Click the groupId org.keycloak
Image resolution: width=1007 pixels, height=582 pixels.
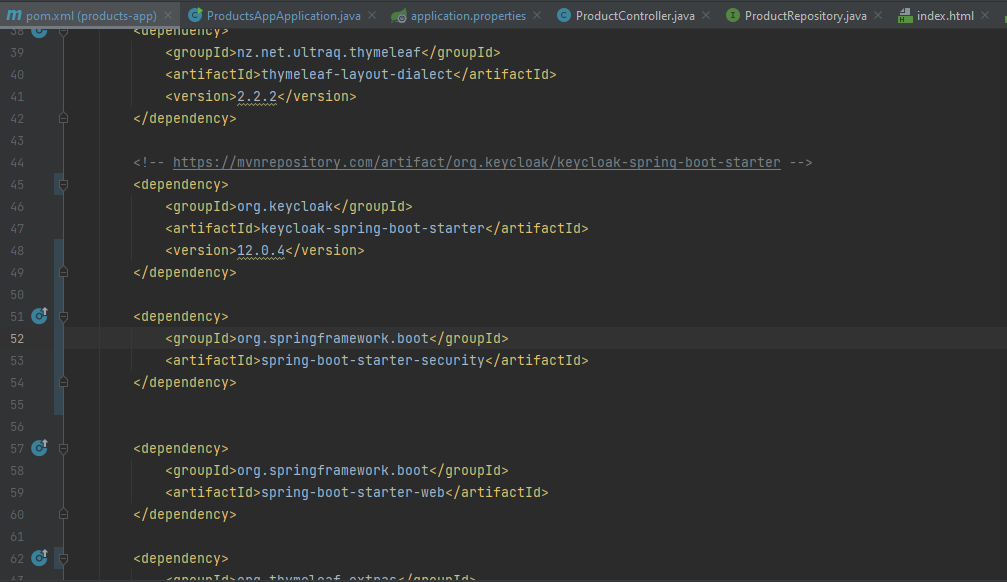[x=285, y=207]
